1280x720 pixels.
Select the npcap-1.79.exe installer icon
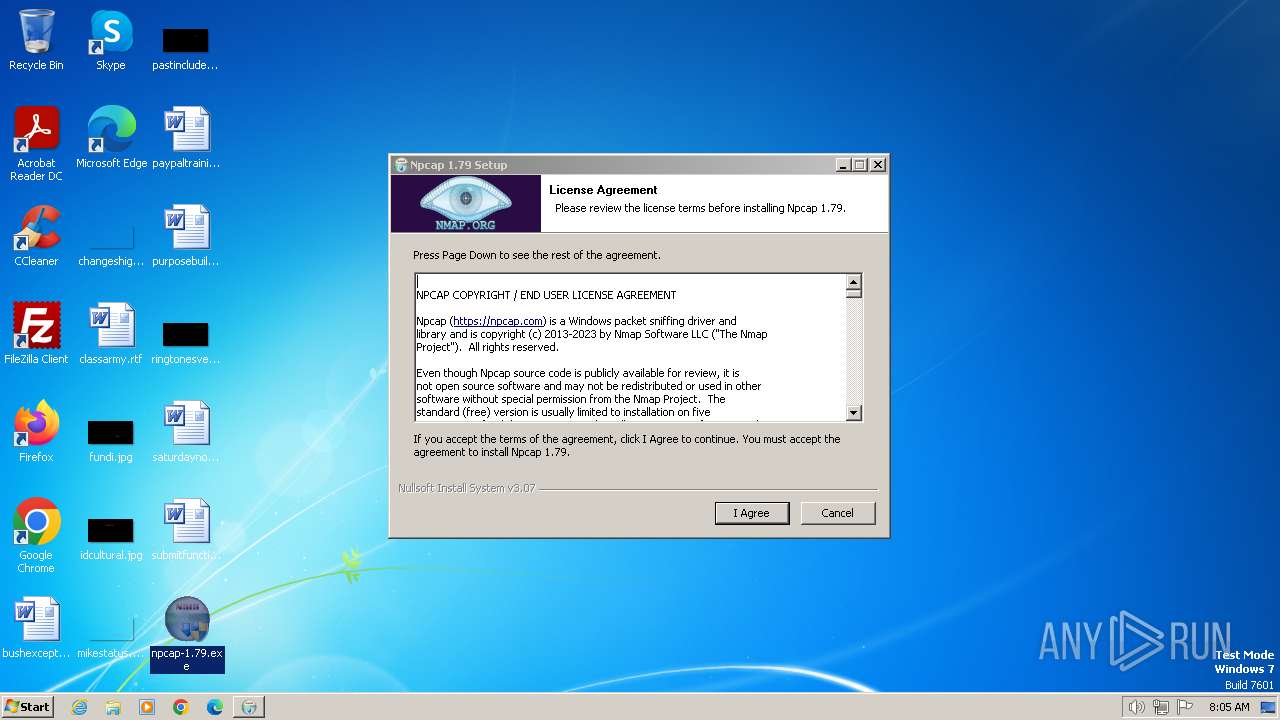pos(186,634)
